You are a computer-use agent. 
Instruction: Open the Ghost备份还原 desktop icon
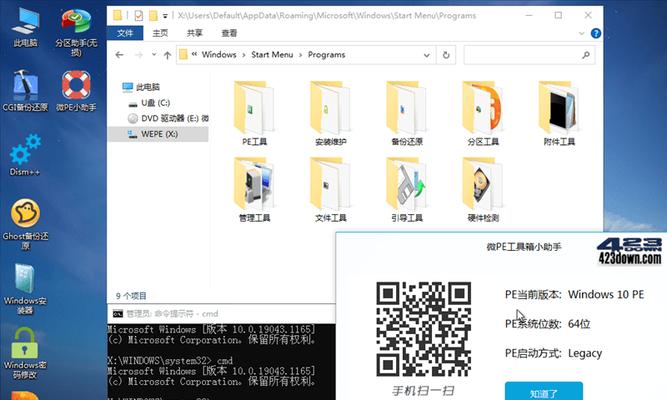point(26,224)
